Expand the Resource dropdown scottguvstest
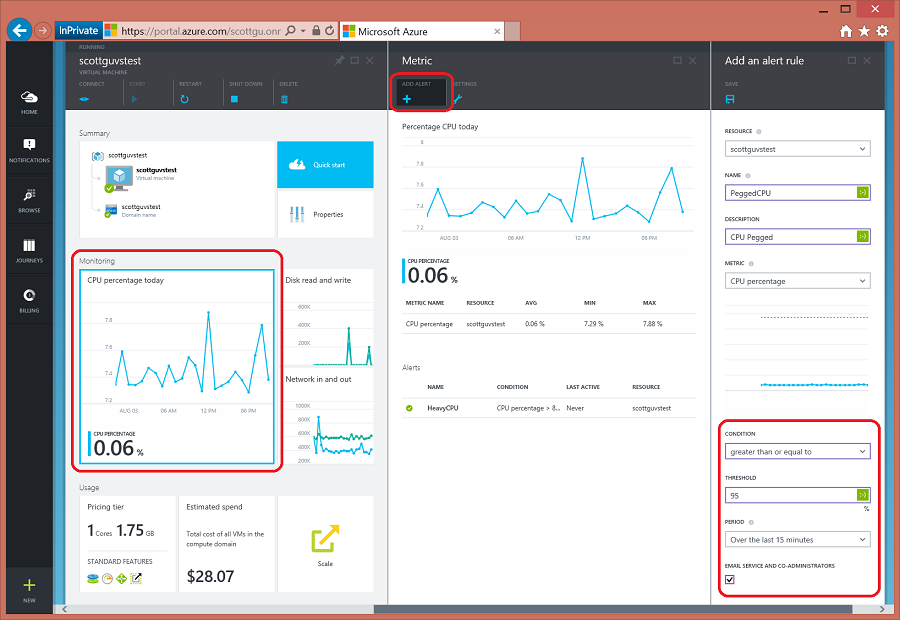Viewport: 900px width, 620px height. pyautogui.click(x=797, y=149)
